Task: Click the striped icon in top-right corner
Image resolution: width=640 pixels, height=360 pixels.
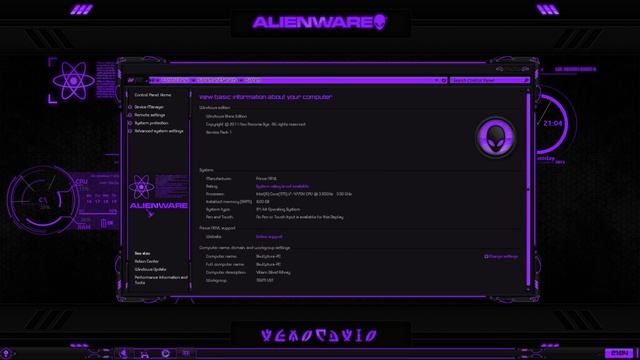Action: point(548,9)
